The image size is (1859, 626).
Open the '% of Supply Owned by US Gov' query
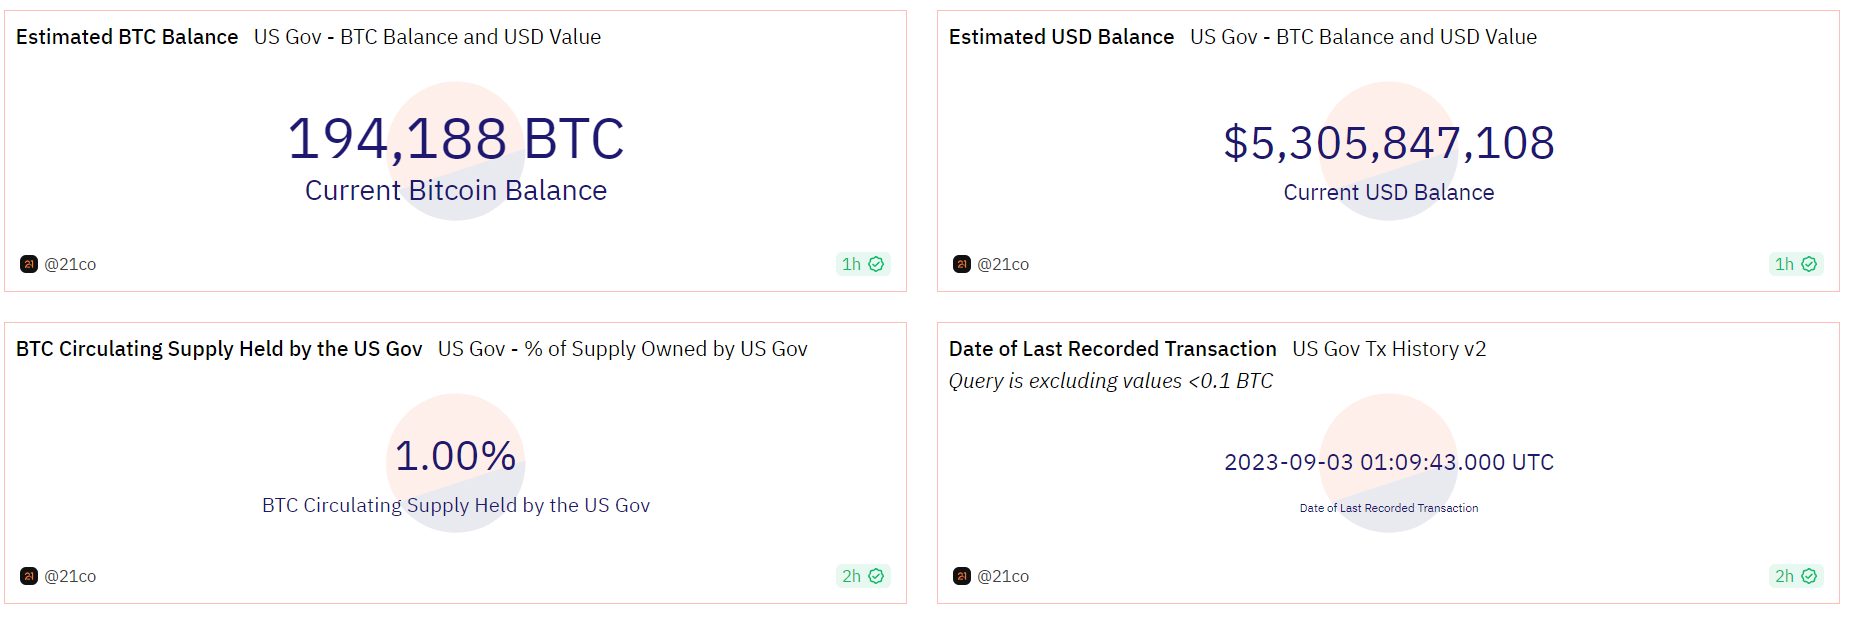622,349
